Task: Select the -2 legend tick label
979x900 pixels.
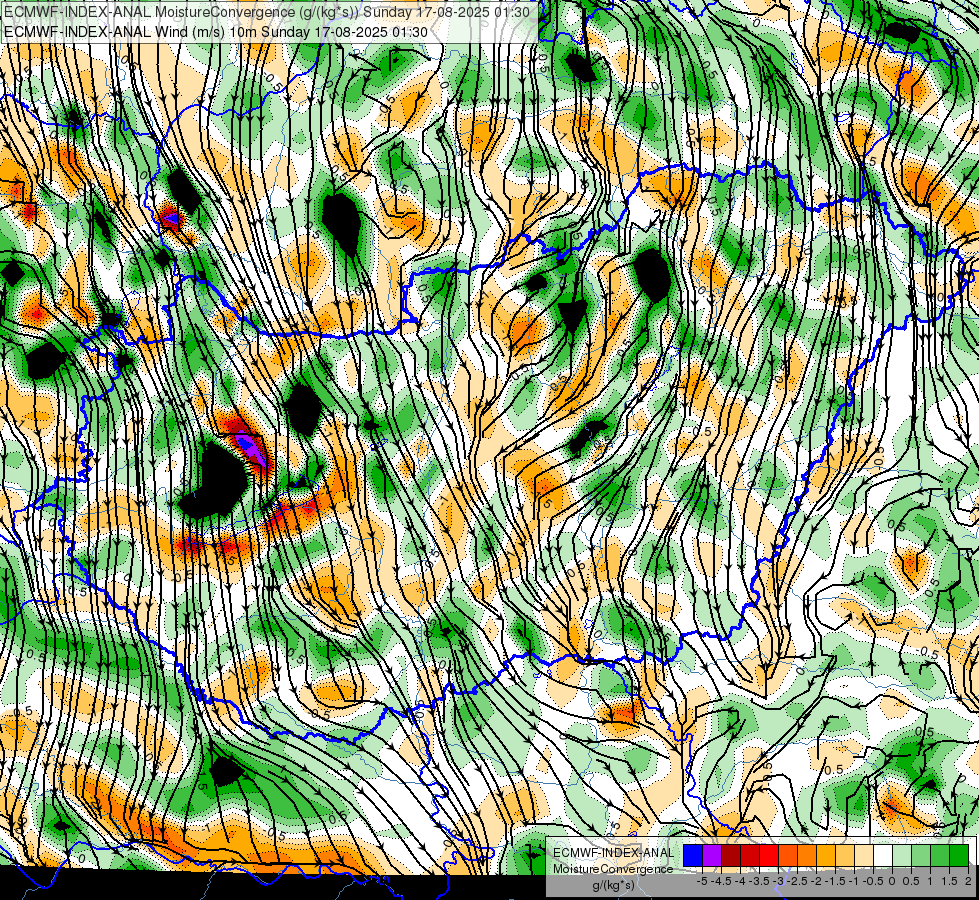Action: 817,881
